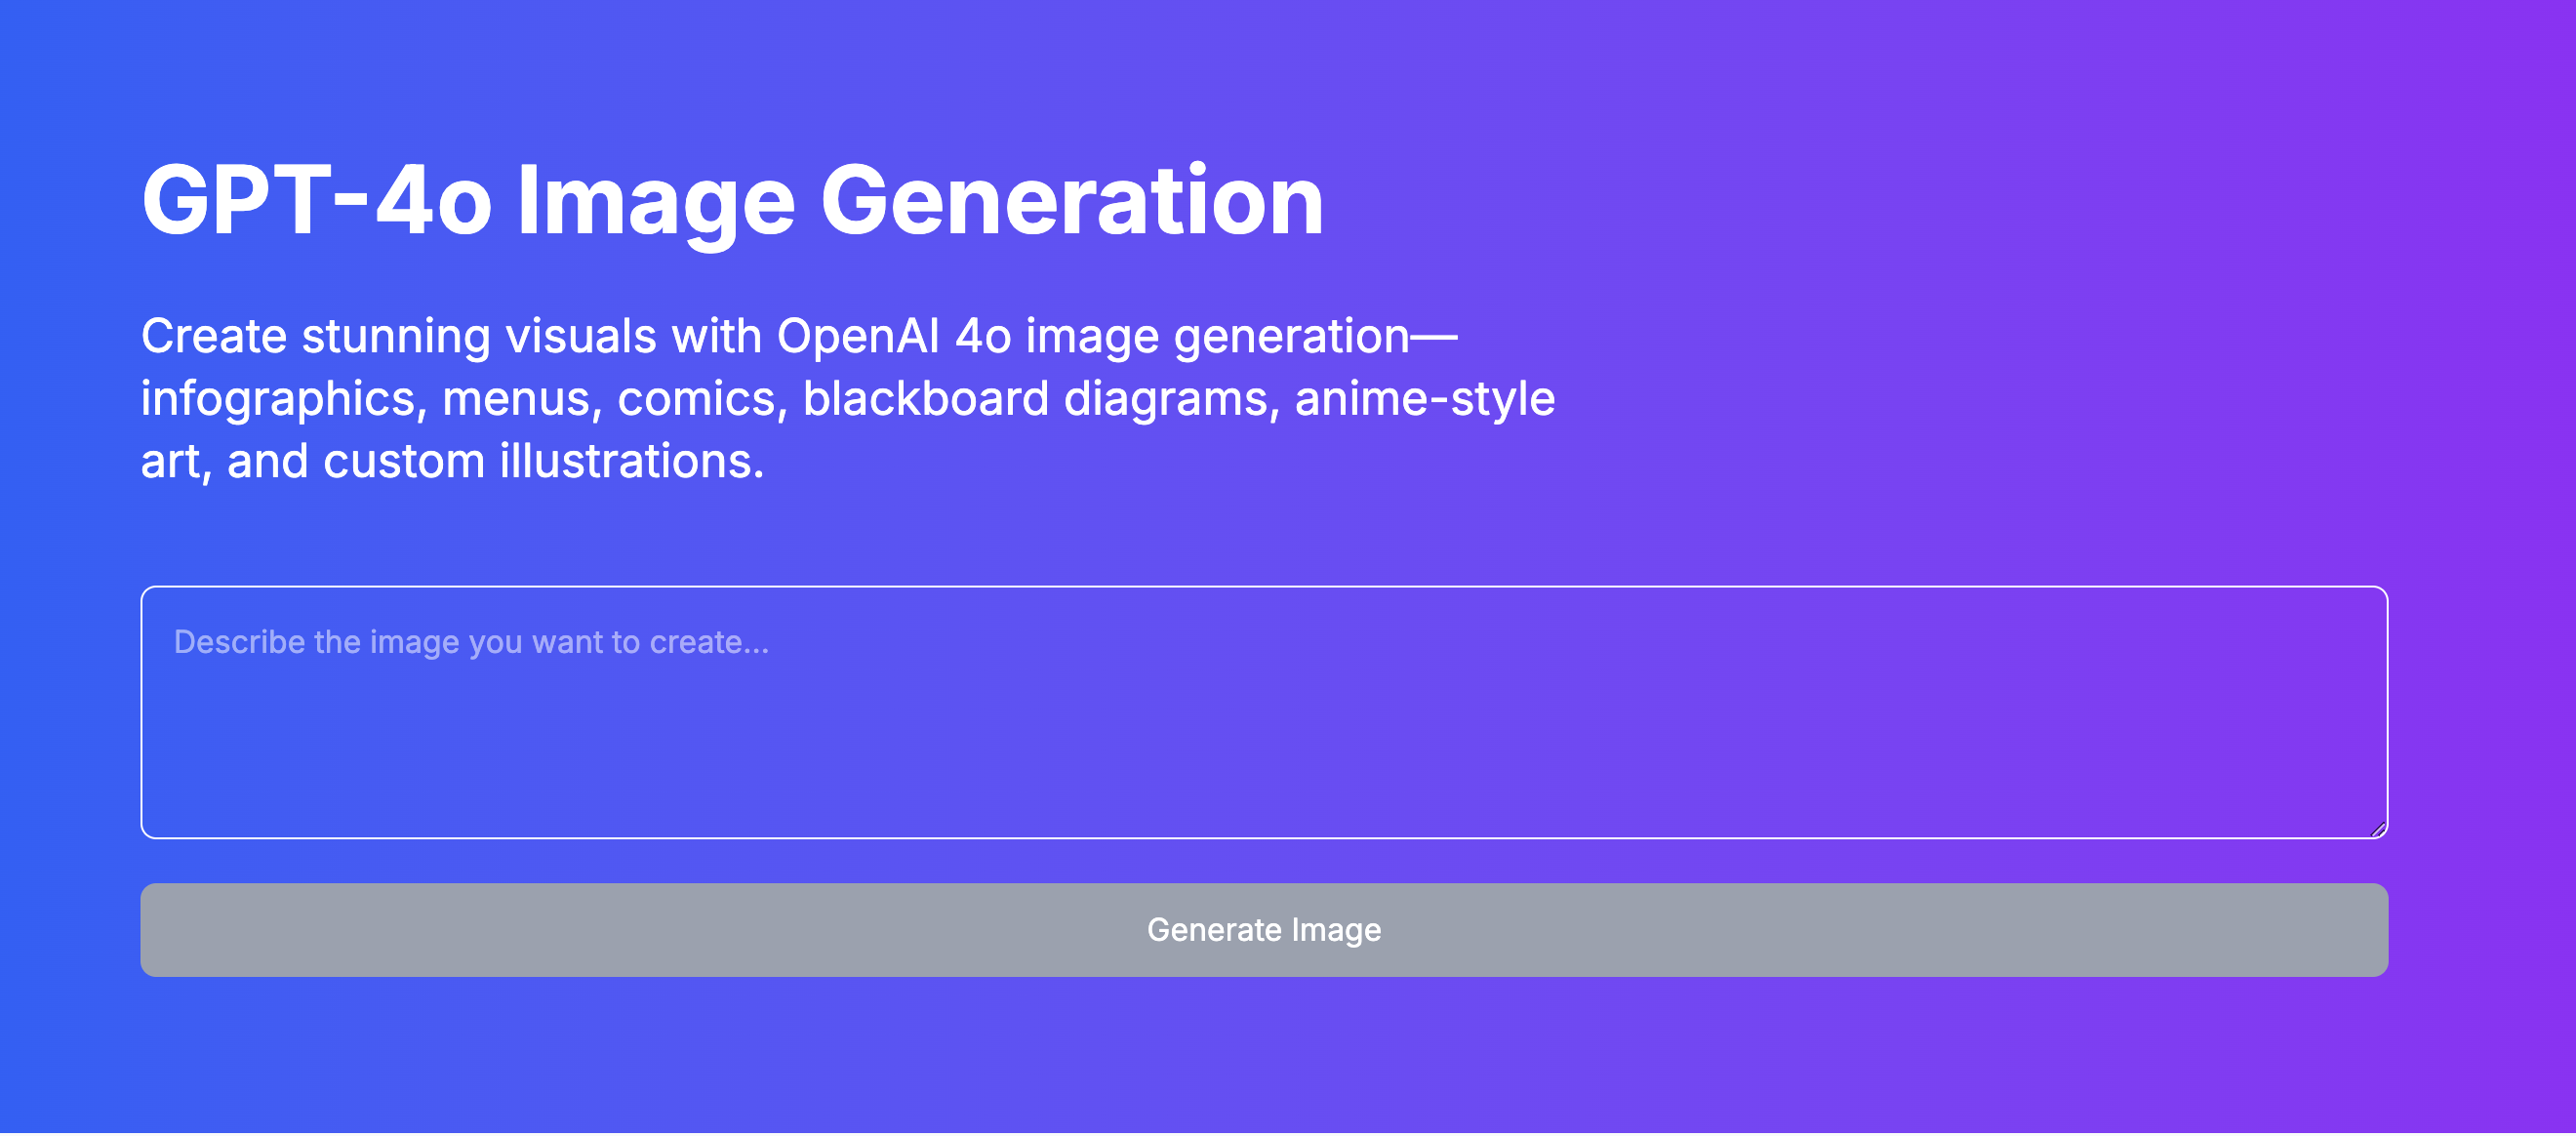Click the 'anime-style' text in description
This screenshot has width=2576, height=1136.
[x=1425, y=399]
